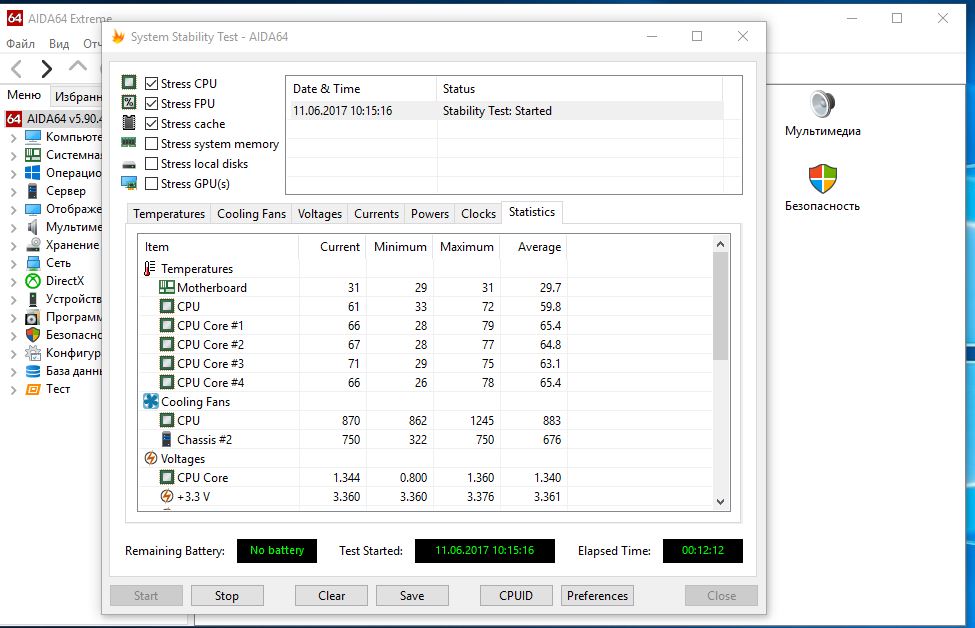The image size is (975, 628).
Task: Click the Up arrow in AIDA64 toolbar
Action: point(78,66)
